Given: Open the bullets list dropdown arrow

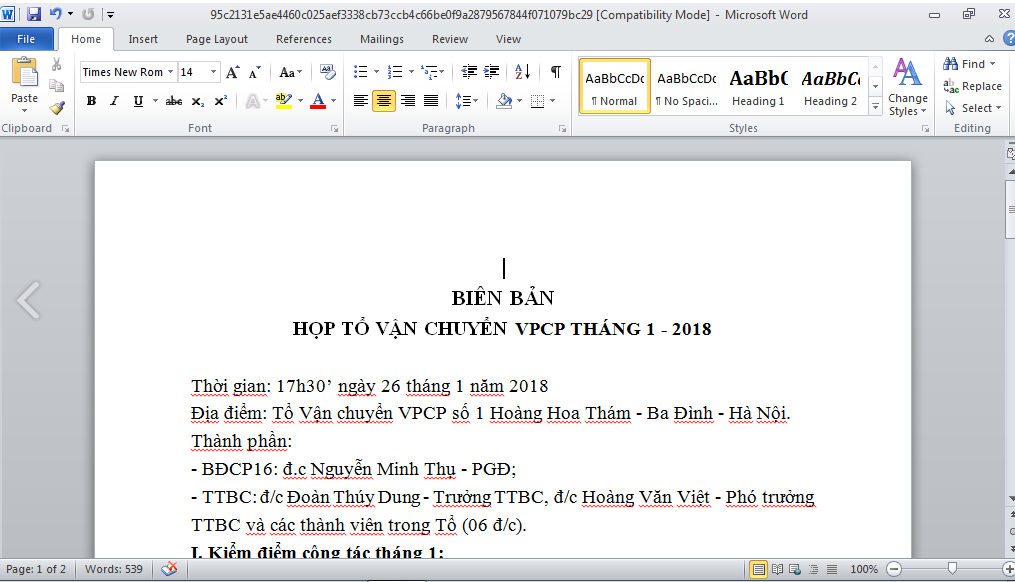Looking at the screenshot, I should click(376, 72).
